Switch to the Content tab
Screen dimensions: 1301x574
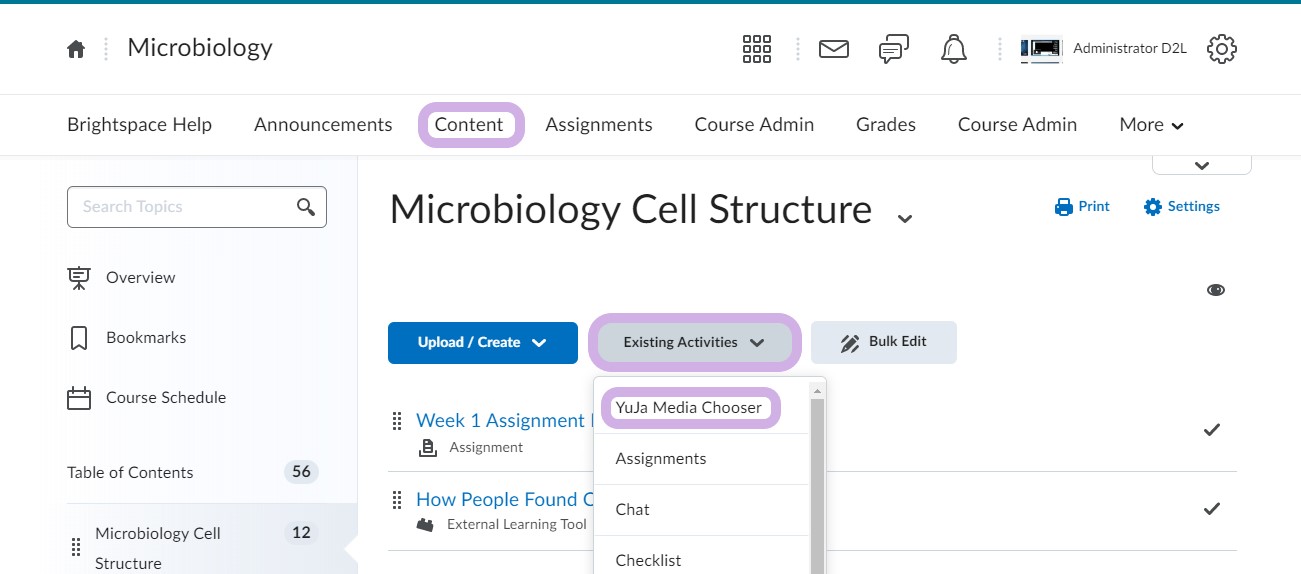(x=469, y=125)
